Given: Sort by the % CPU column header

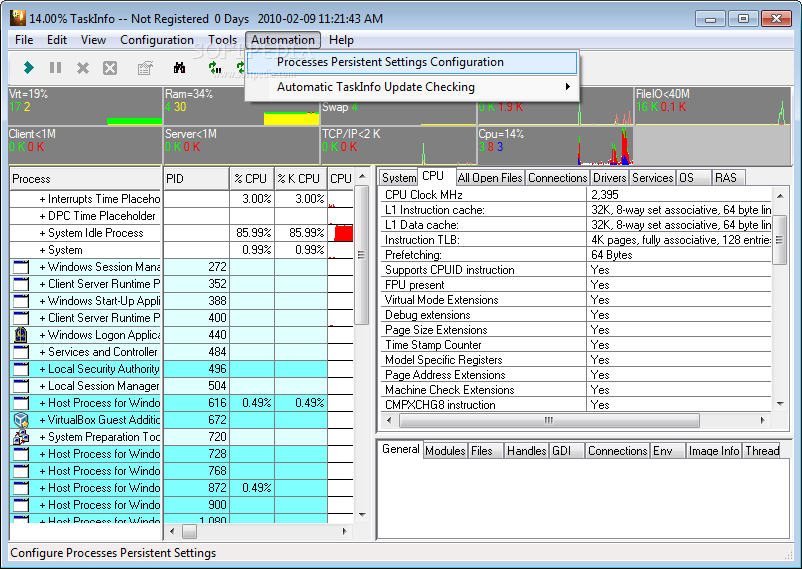Looking at the screenshot, I should pyautogui.click(x=252, y=179).
